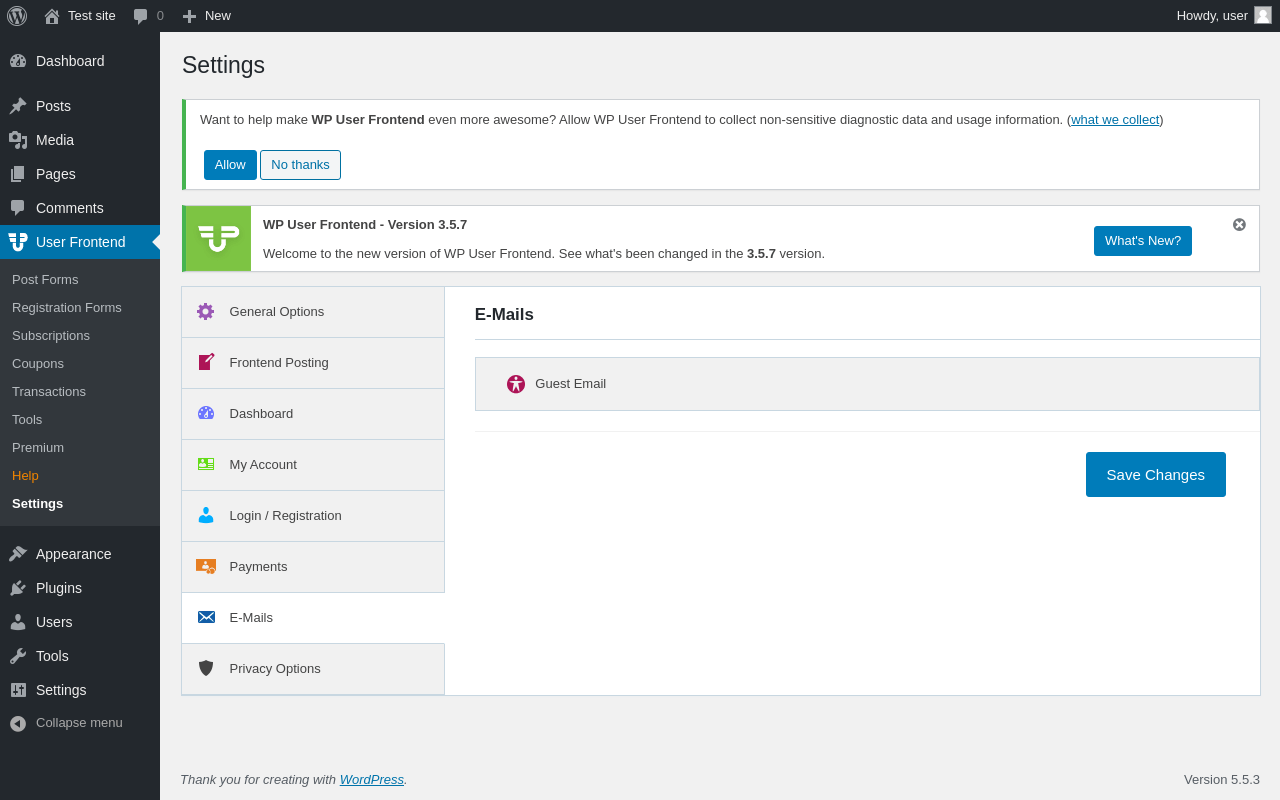Click the General Options gear icon
This screenshot has width=1280, height=800.
pyautogui.click(x=206, y=311)
